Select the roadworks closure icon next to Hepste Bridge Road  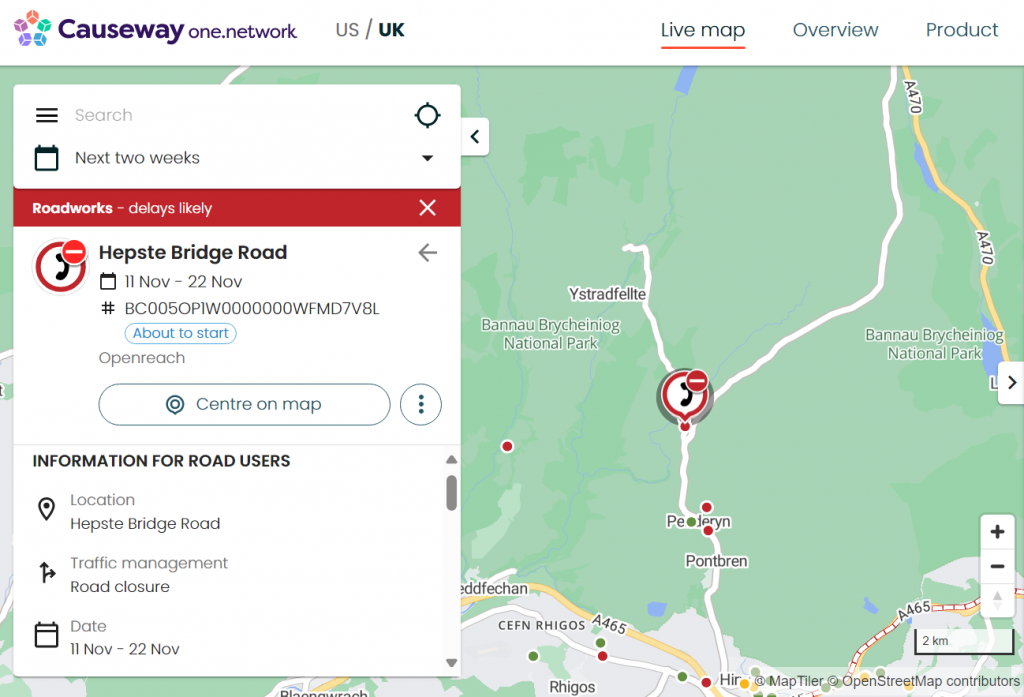pos(60,266)
